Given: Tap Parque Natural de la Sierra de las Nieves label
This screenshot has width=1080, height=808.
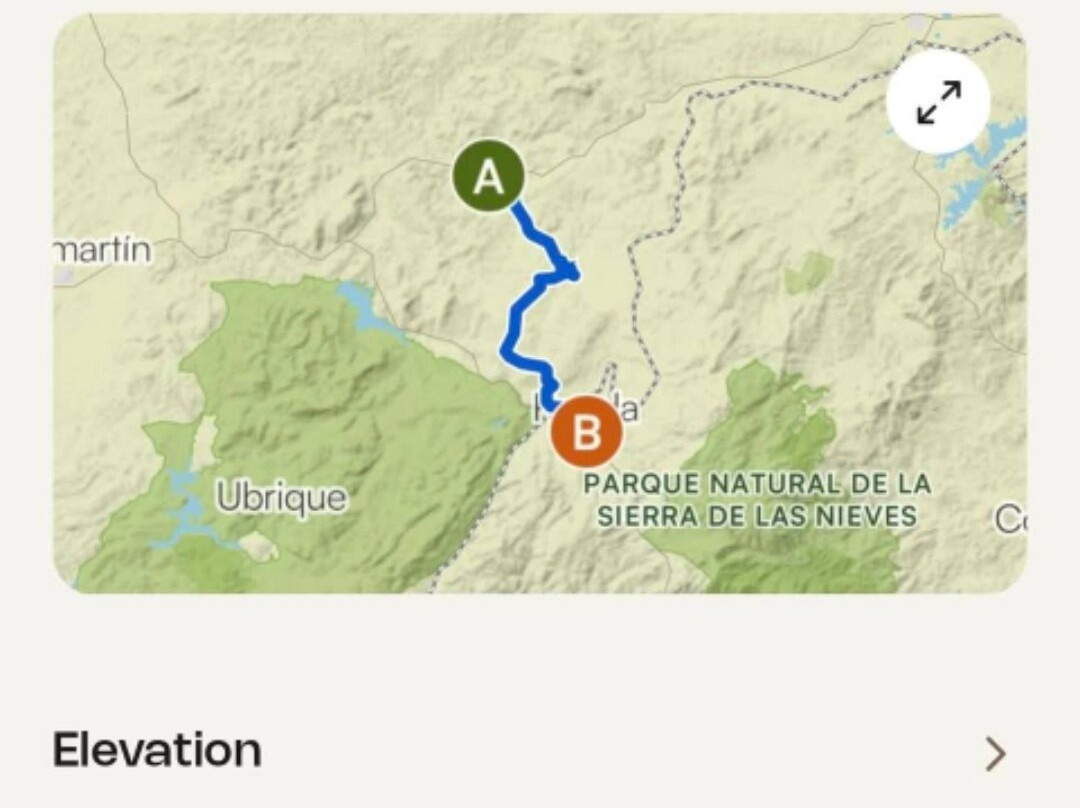Looking at the screenshot, I should (757, 499).
